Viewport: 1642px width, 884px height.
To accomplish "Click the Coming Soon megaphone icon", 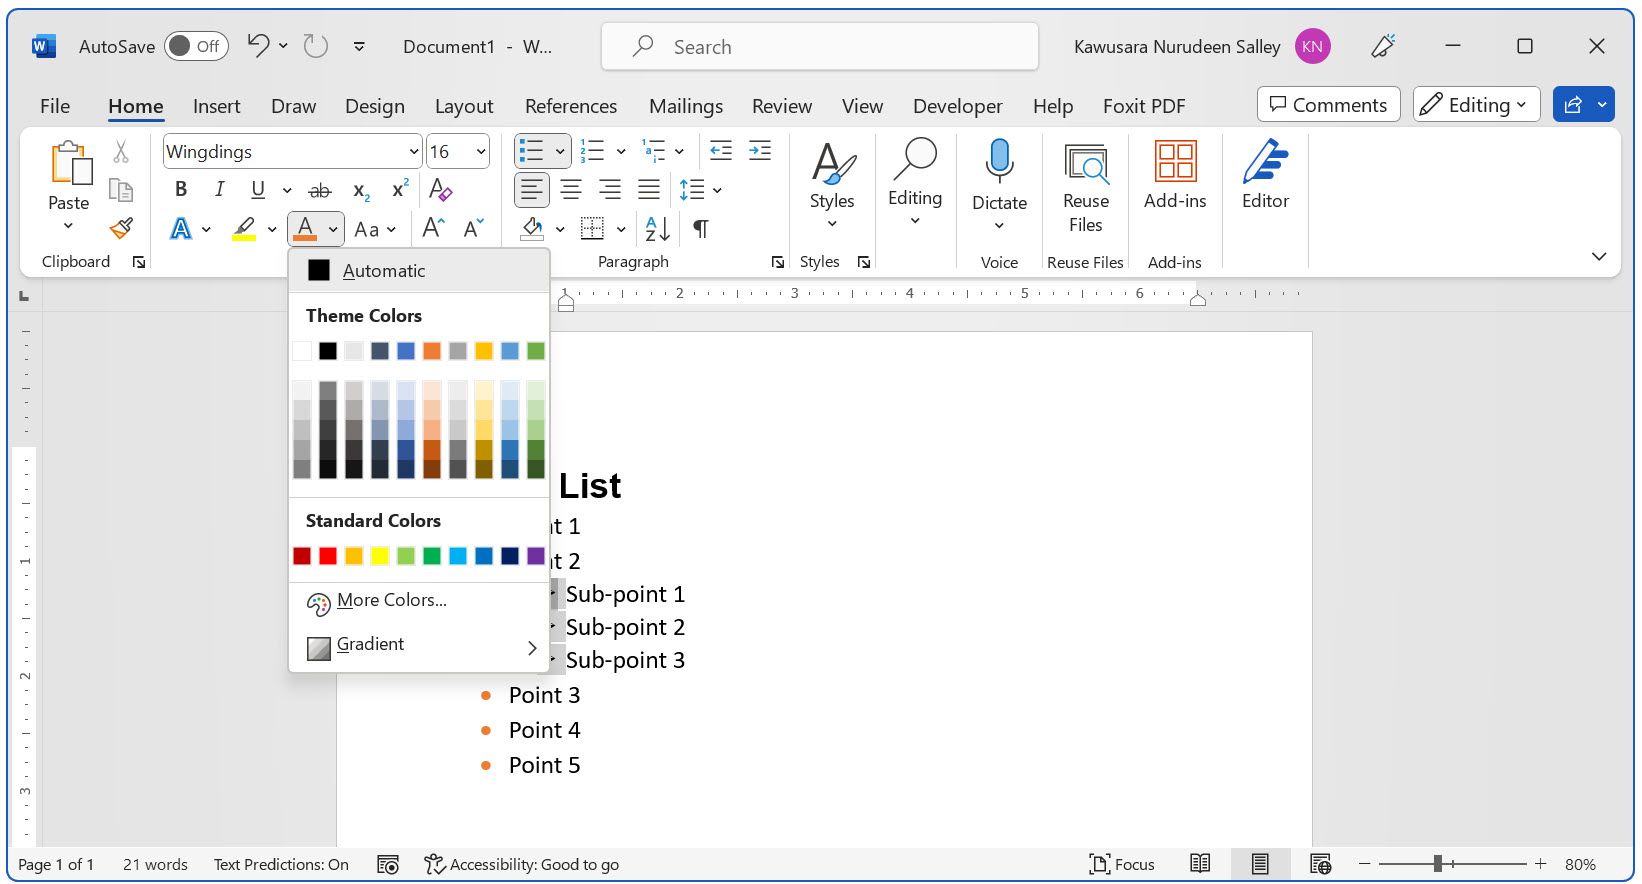I will pyautogui.click(x=1383, y=46).
